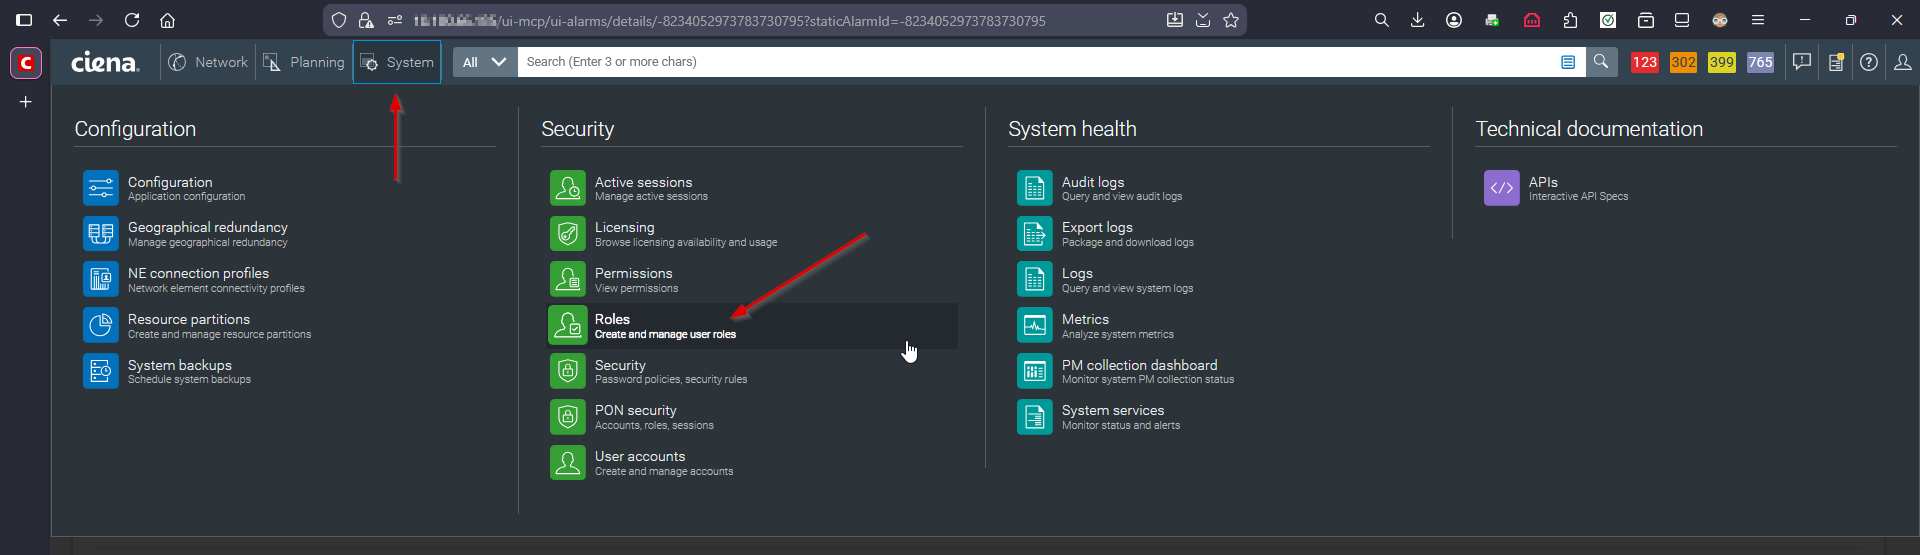Image resolution: width=1920 pixels, height=555 pixels.
Task: Show 302 major alarms count
Action: tap(1683, 62)
